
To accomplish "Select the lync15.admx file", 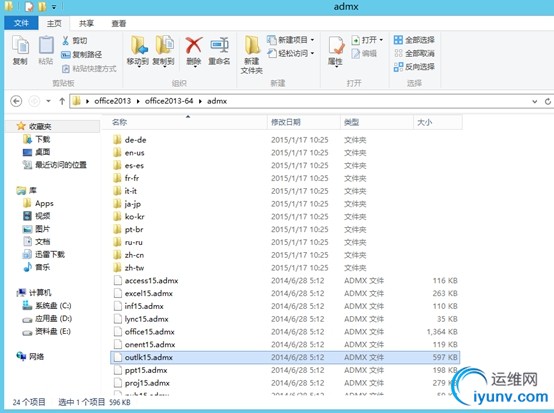I will point(146,319).
